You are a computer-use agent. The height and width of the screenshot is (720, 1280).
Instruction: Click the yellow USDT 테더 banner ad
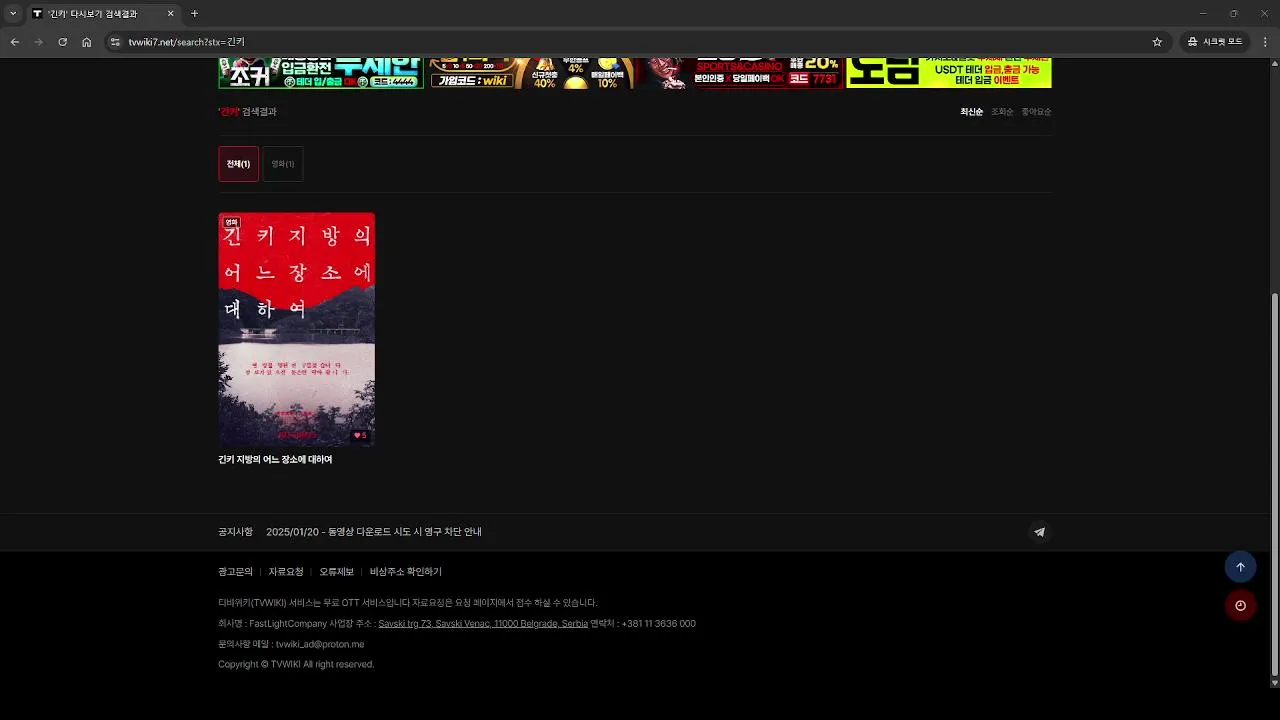pyautogui.click(x=949, y=73)
